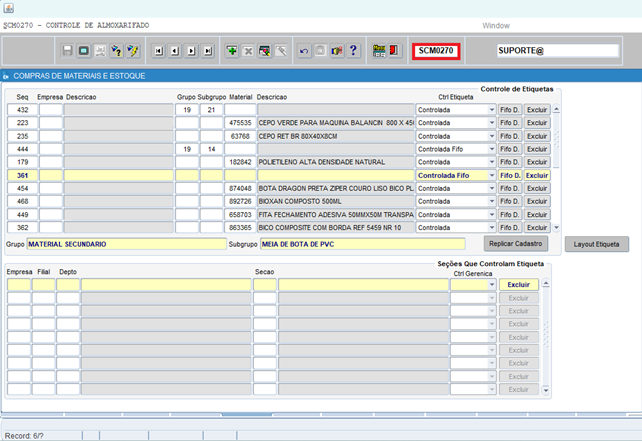Viewport: 642px width, 441px height.
Task: Click the clear record eraser icon
Action: (281, 51)
